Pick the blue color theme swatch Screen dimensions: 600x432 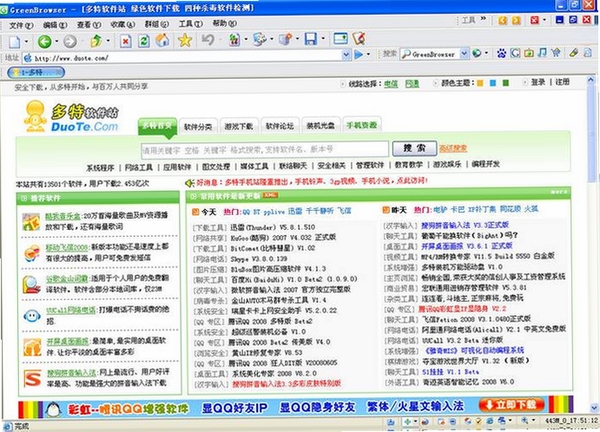point(492,83)
